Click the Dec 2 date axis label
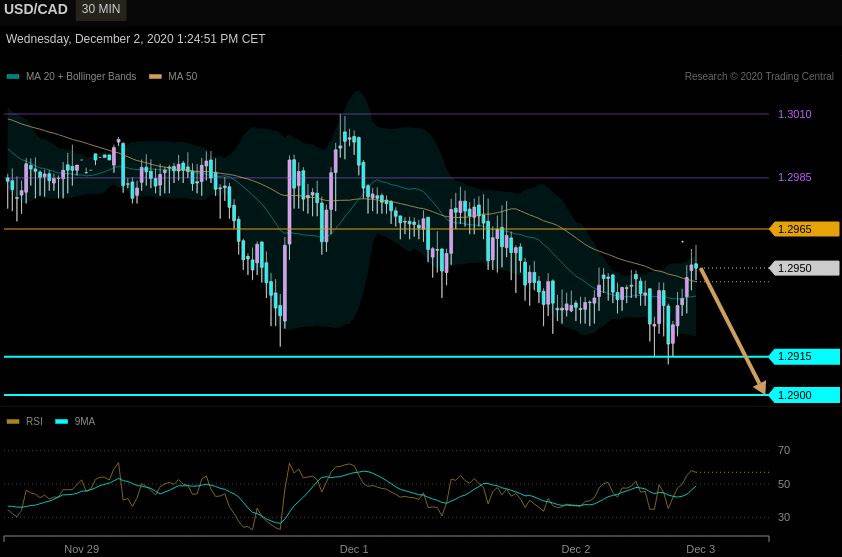 pos(576,549)
